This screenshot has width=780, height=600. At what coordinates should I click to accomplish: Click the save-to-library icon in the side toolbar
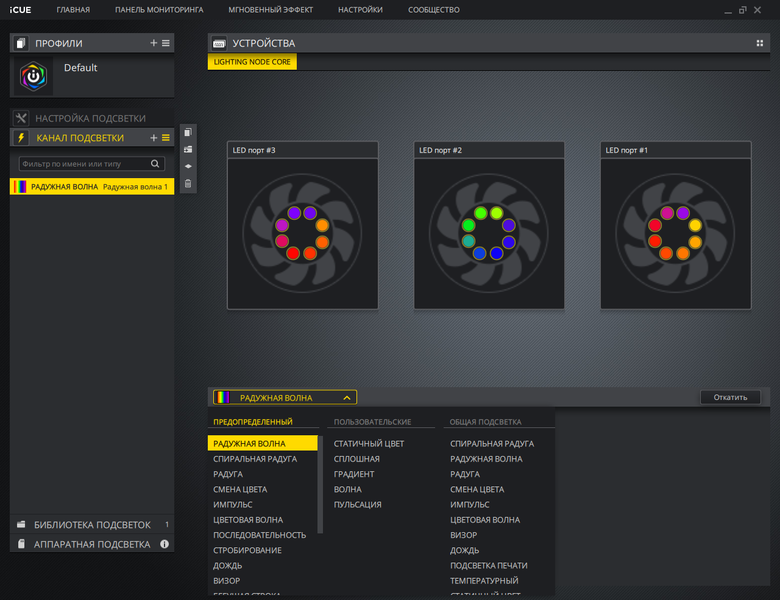point(188,149)
